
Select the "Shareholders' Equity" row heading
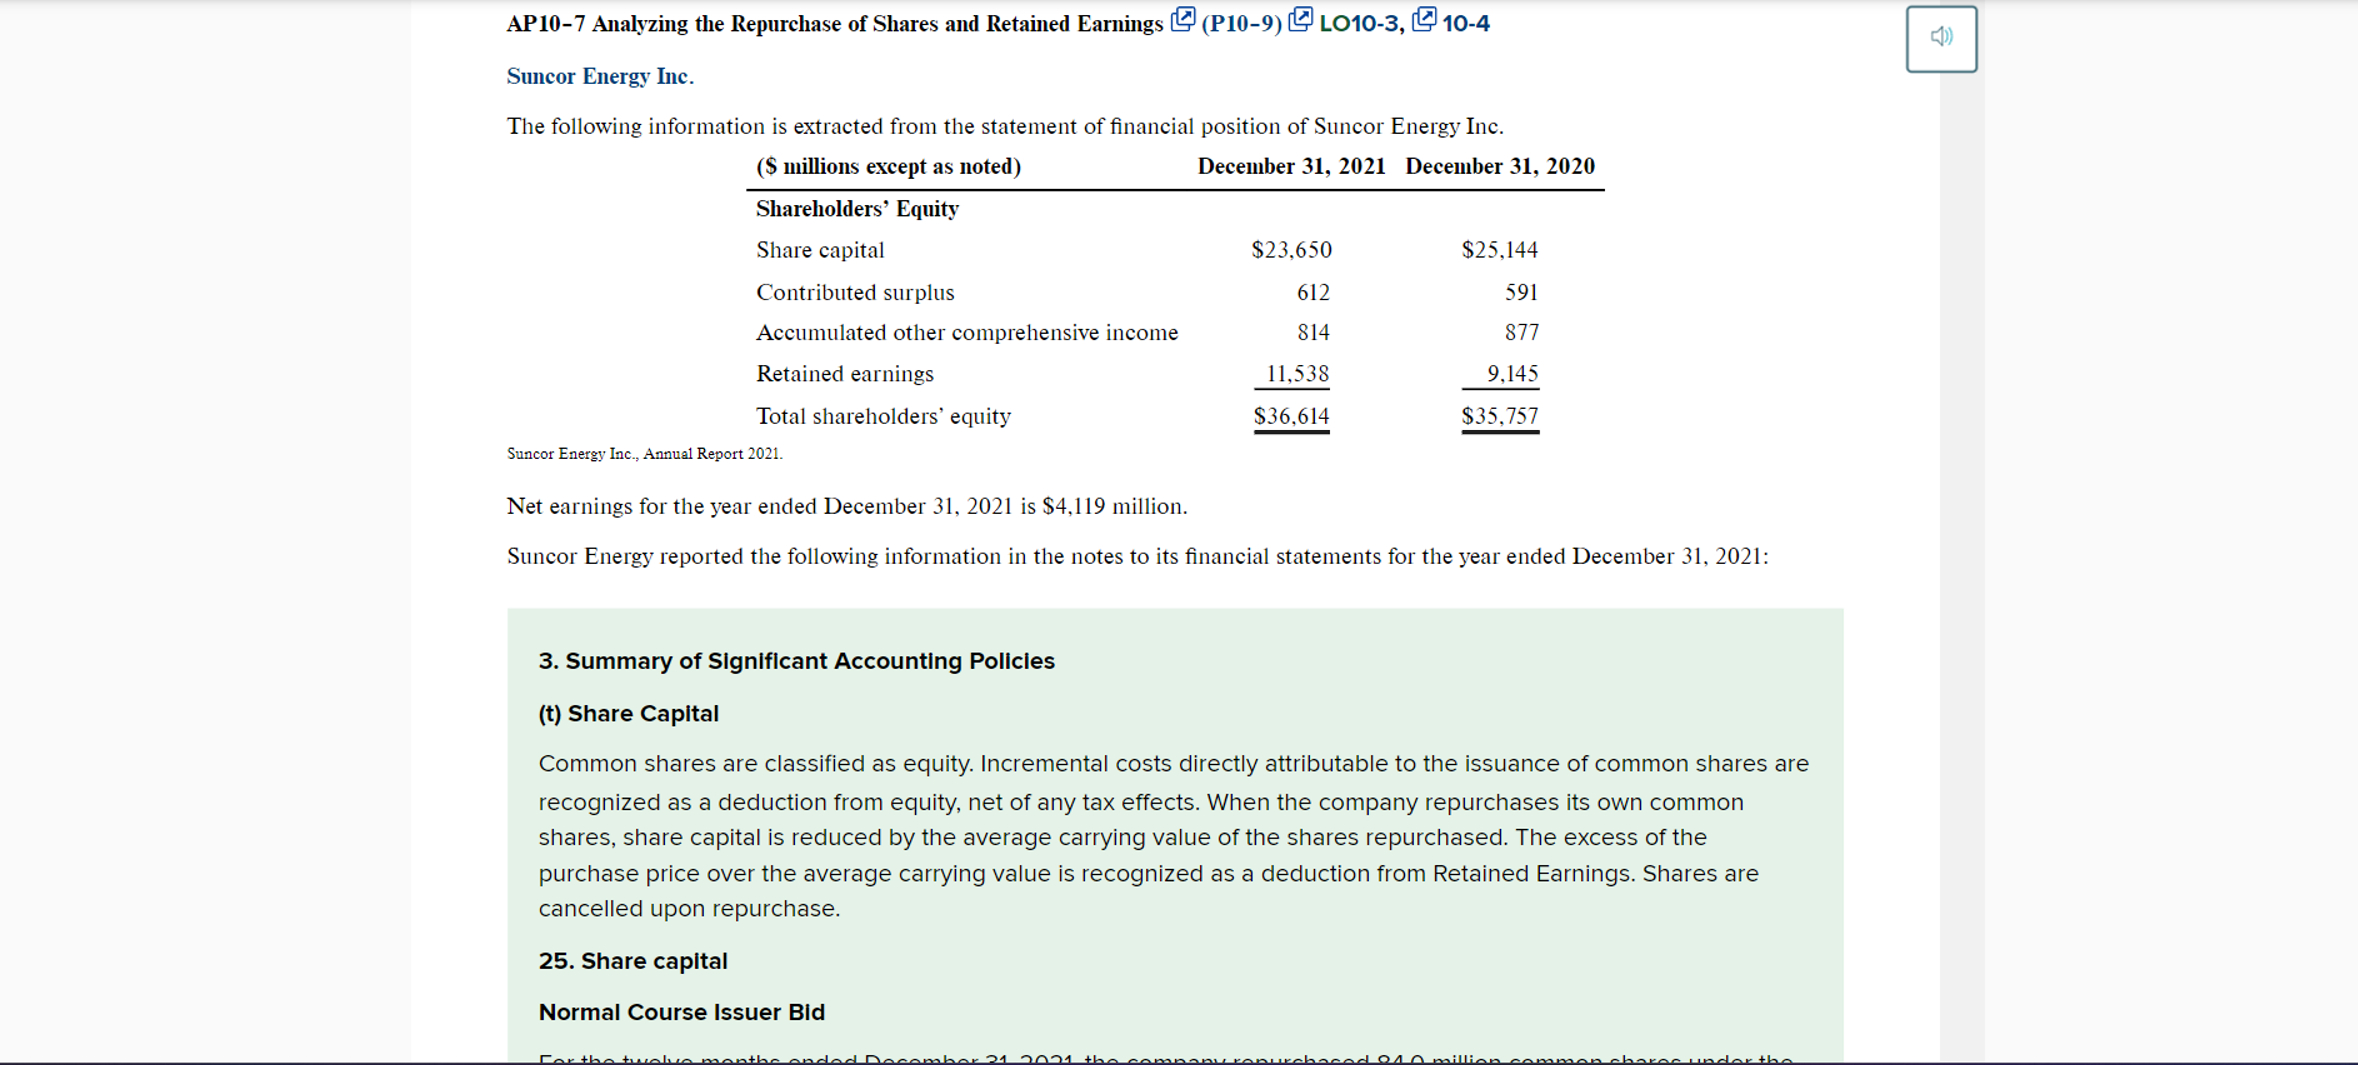[857, 208]
